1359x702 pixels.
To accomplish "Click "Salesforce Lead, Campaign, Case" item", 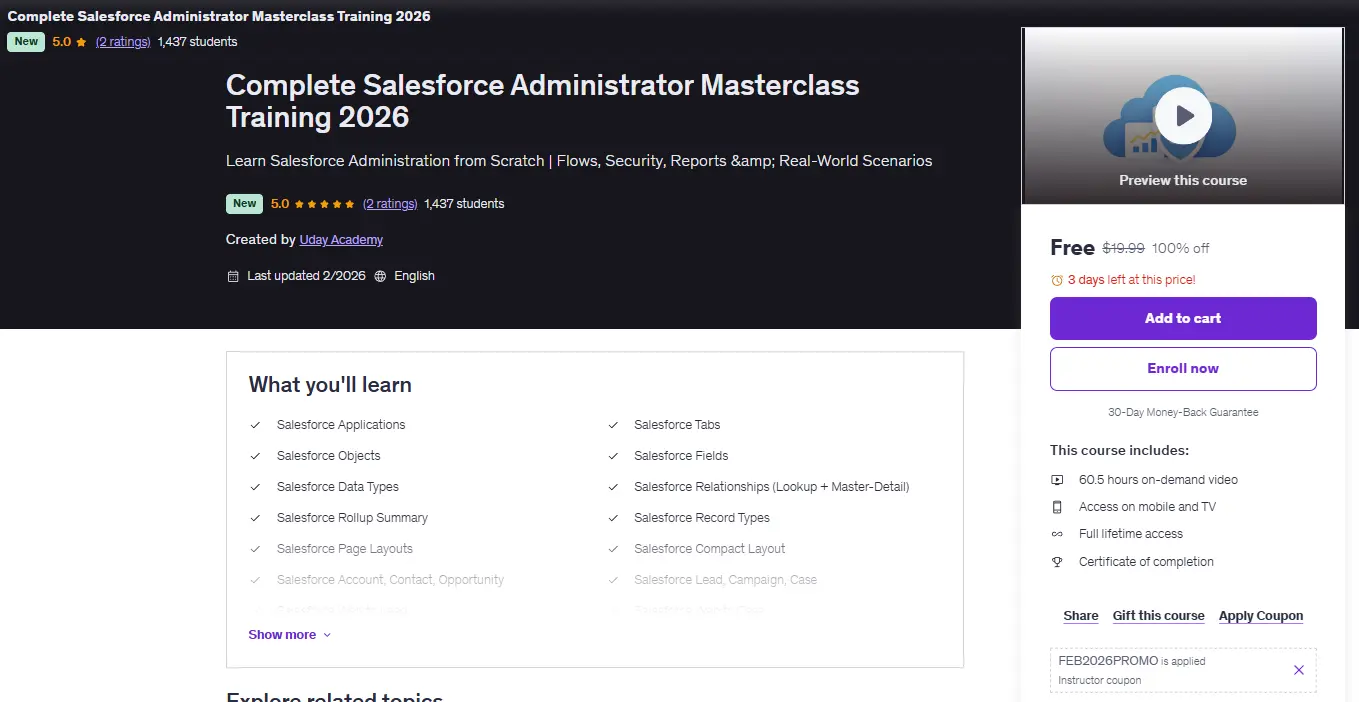I will click(x=725, y=580).
